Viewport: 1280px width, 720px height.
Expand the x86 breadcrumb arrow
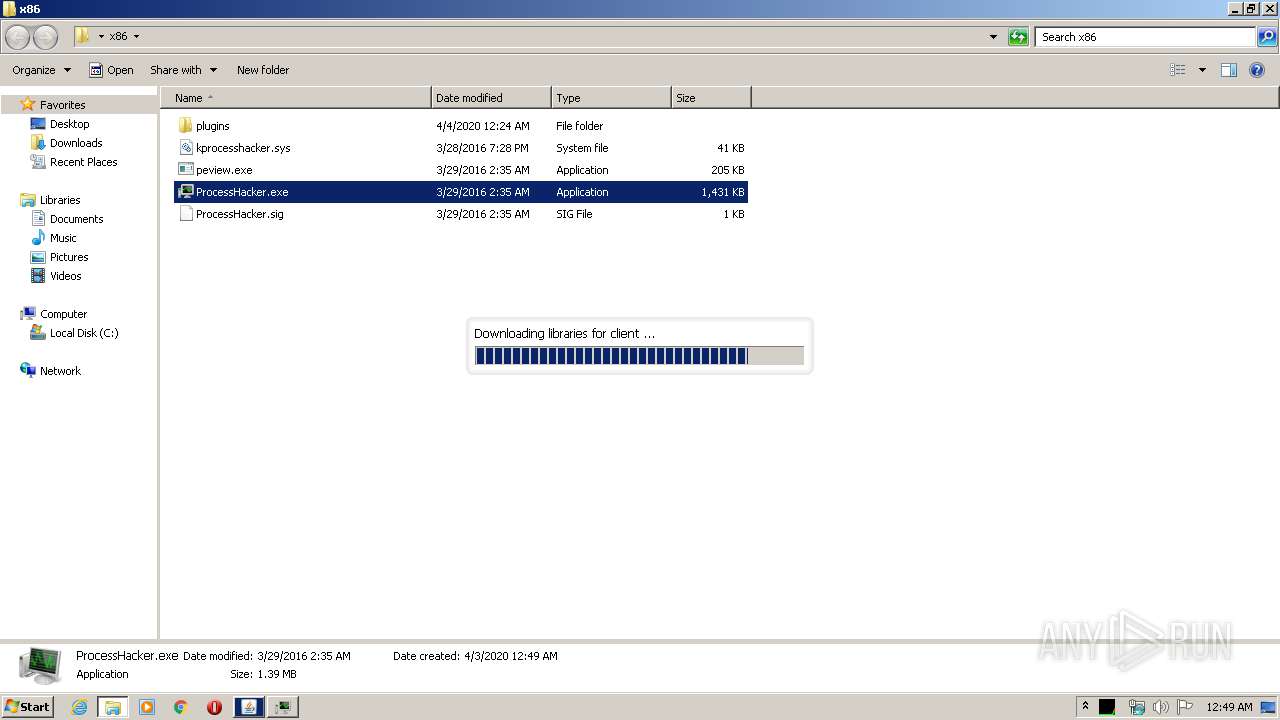tap(136, 37)
